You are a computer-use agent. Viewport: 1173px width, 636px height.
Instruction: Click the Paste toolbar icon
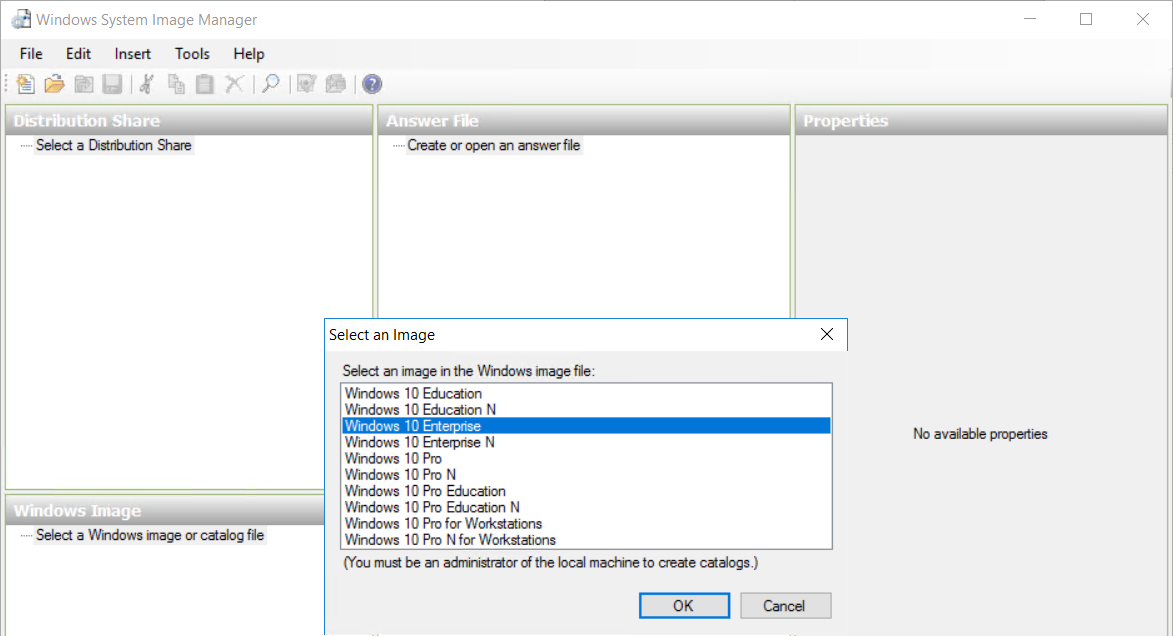coord(204,84)
